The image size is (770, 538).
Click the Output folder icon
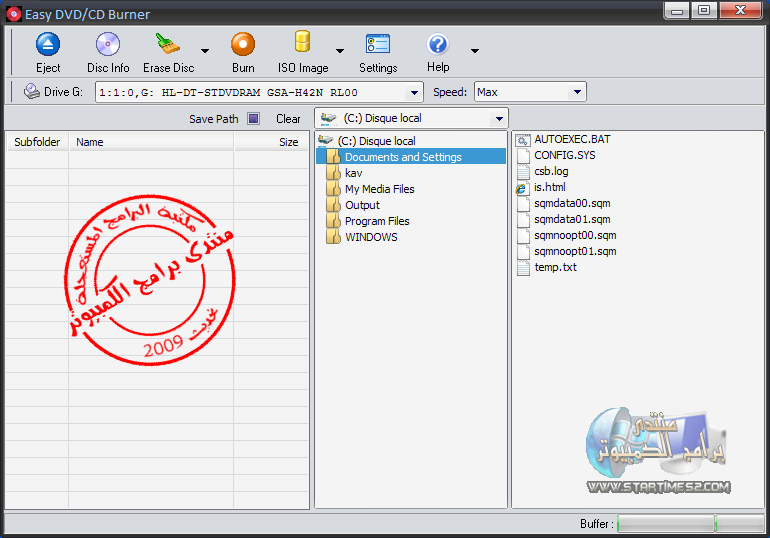(x=333, y=205)
